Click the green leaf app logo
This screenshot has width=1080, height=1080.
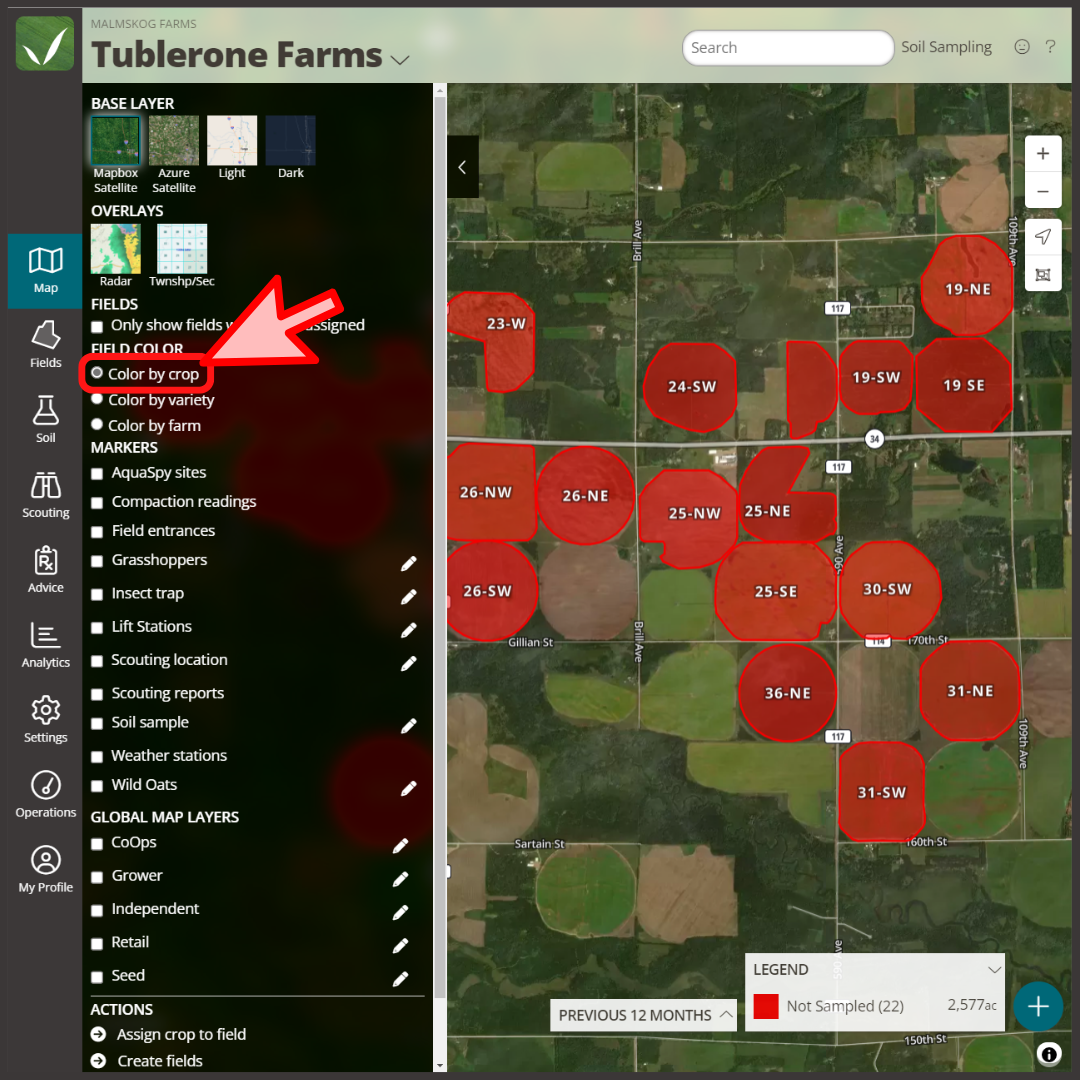point(45,44)
